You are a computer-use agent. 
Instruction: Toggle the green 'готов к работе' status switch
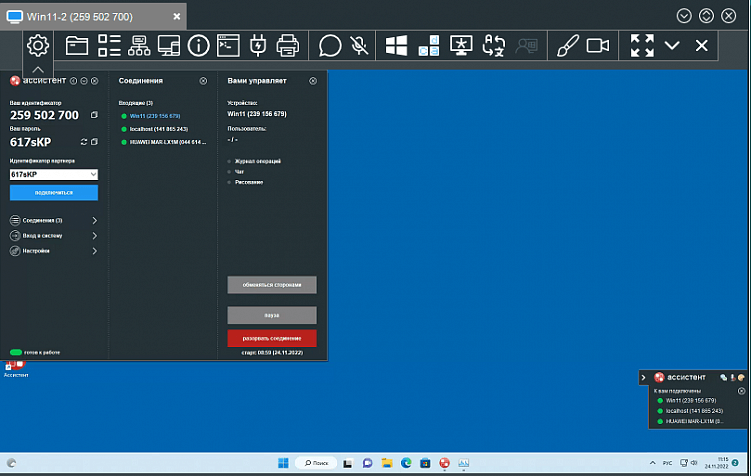coord(16,352)
